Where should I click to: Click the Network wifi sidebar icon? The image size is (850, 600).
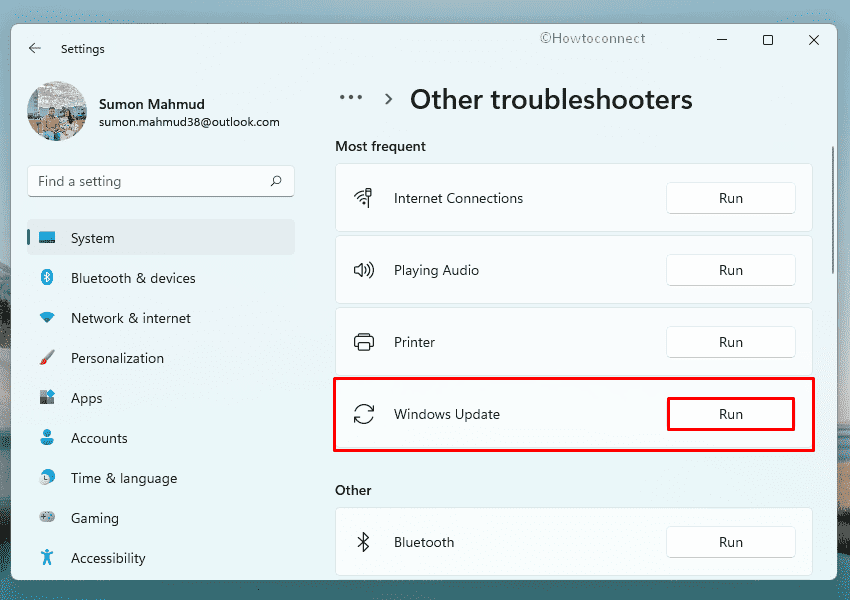[x=47, y=318]
